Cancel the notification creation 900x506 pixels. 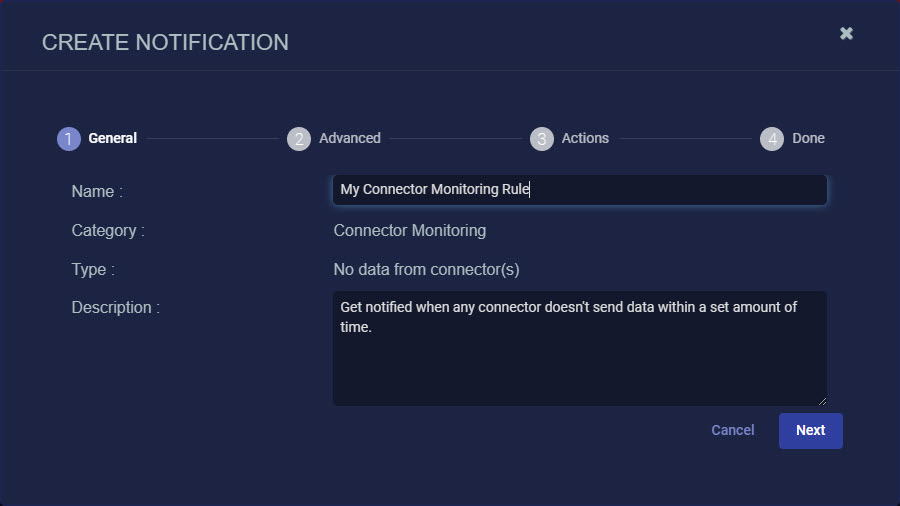click(x=732, y=430)
